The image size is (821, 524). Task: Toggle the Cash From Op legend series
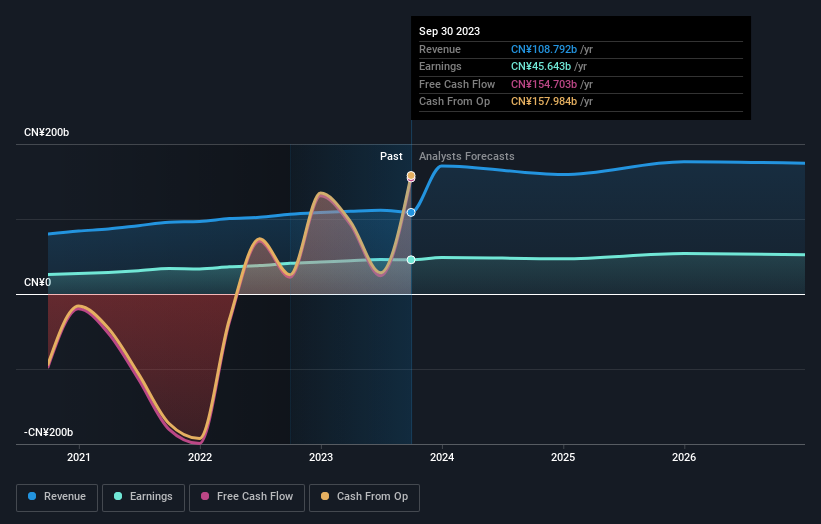[x=364, y=497]
